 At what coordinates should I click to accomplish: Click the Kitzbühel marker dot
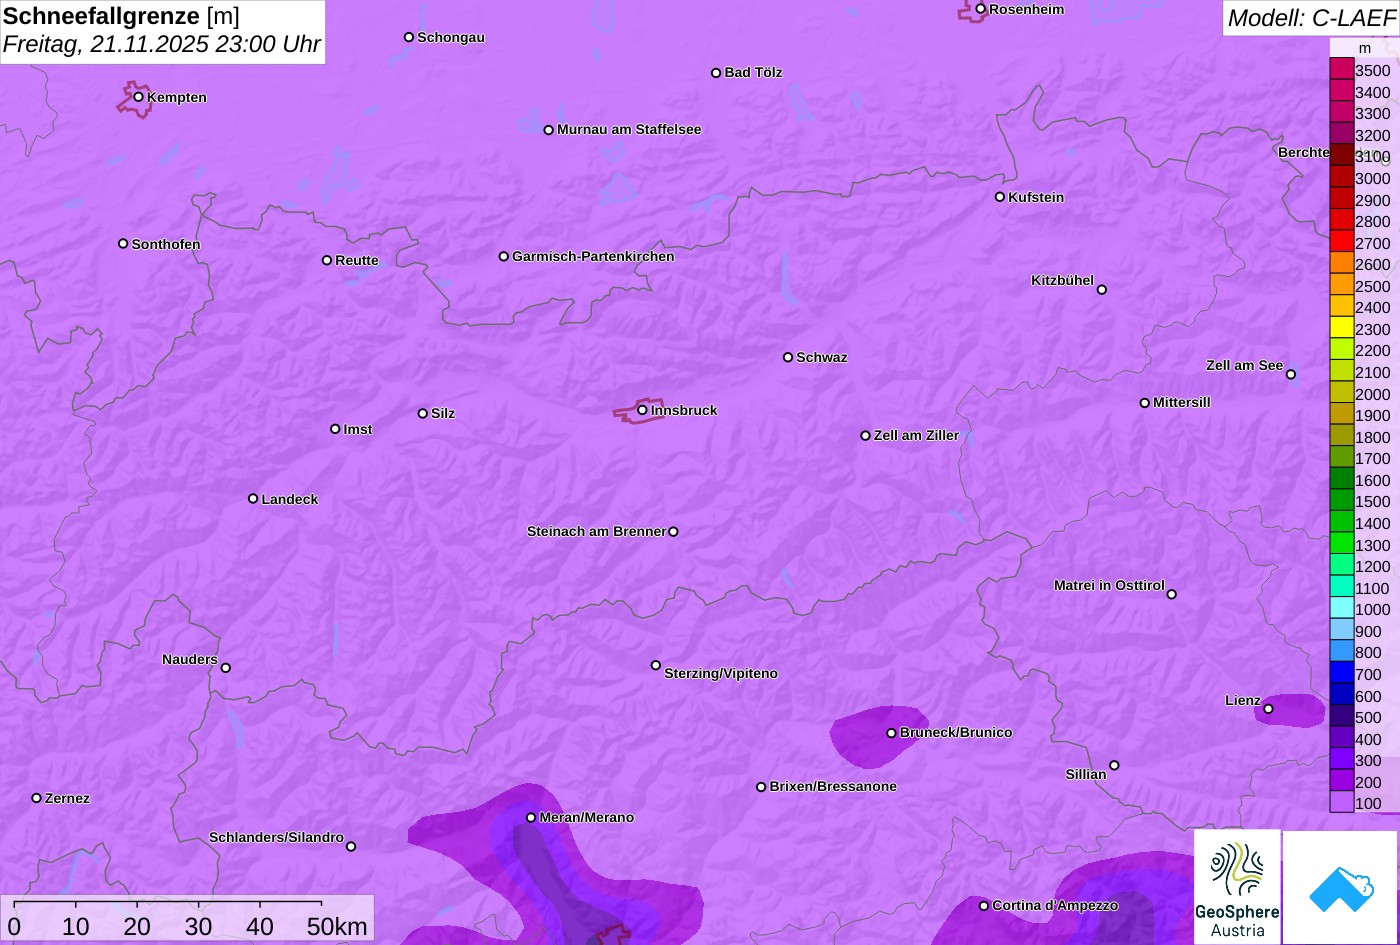[1102, 289]
